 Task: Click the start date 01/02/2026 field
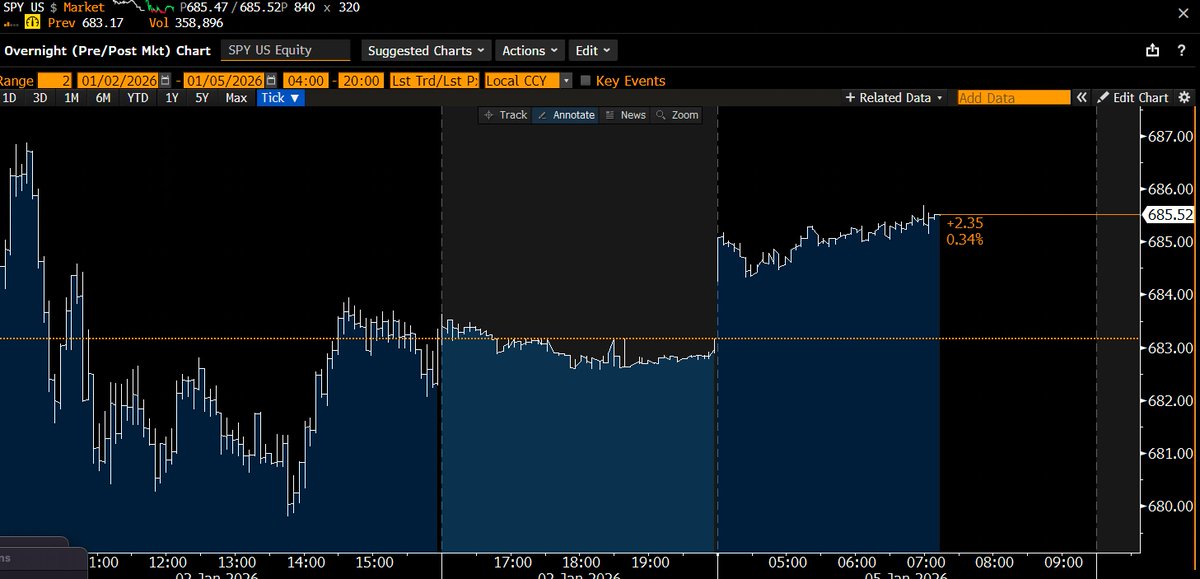(117, 81)
